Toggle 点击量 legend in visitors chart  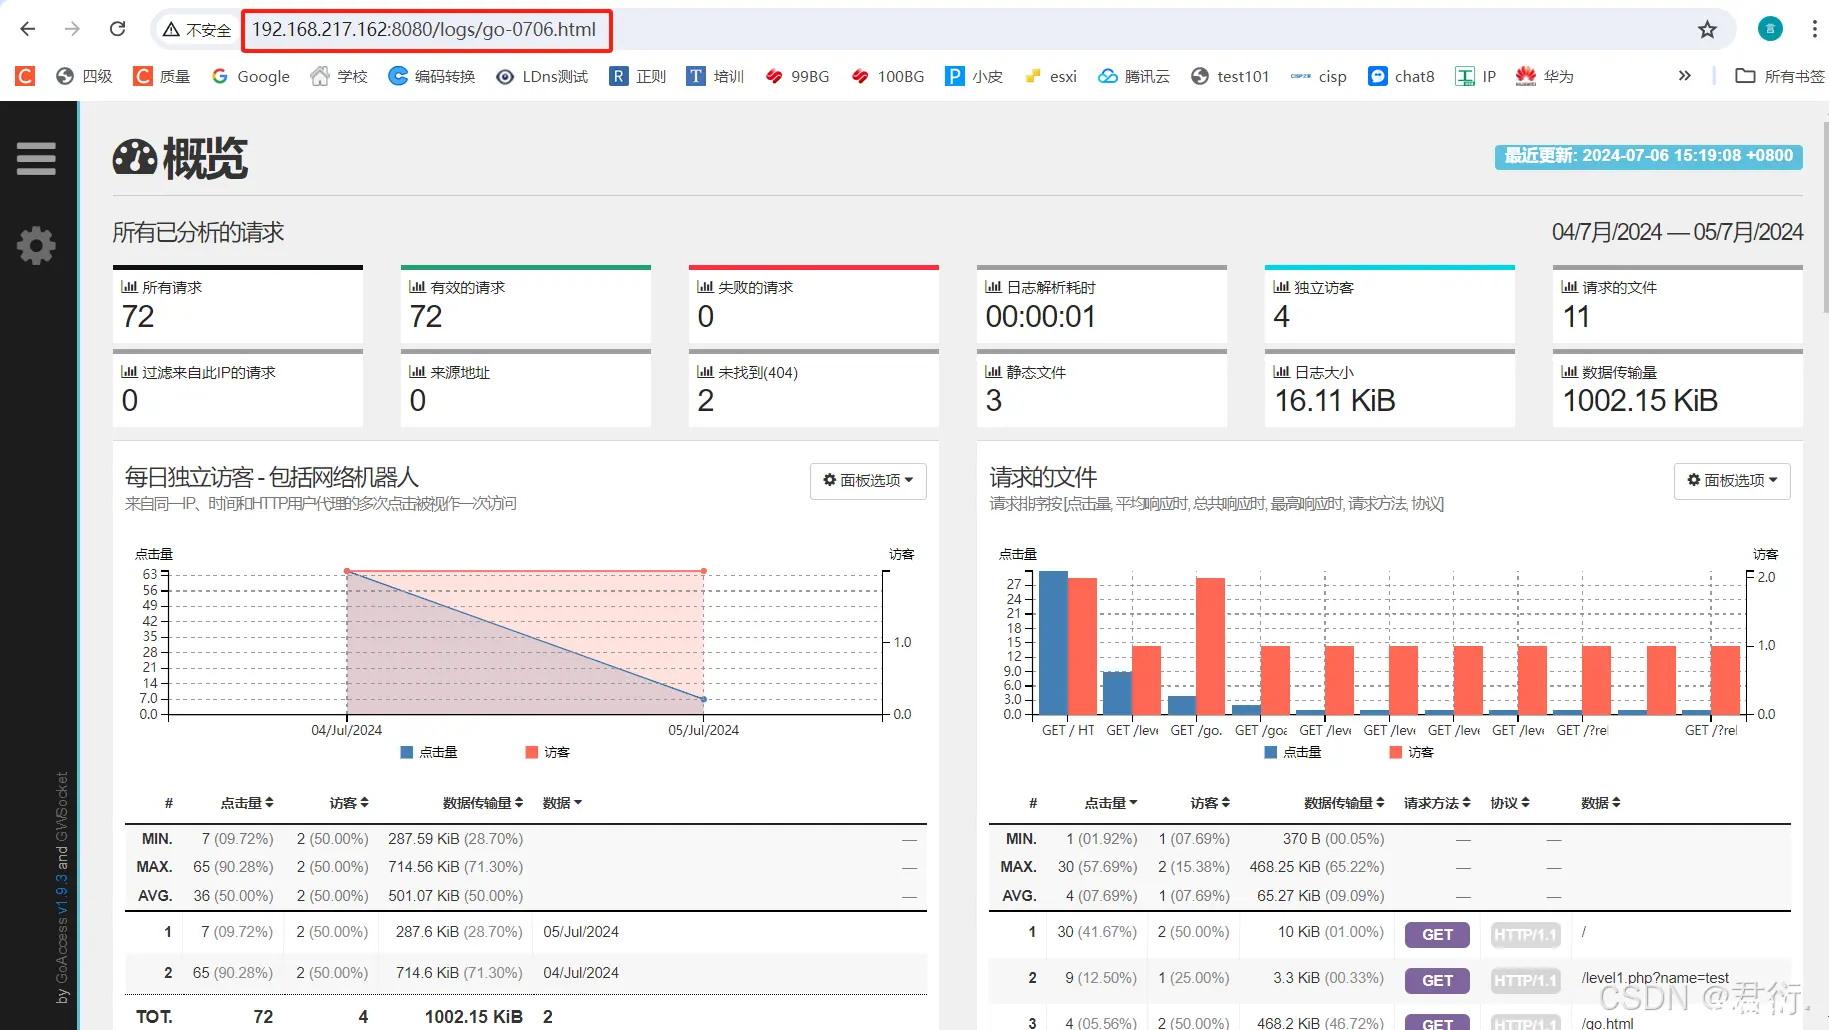429,752
